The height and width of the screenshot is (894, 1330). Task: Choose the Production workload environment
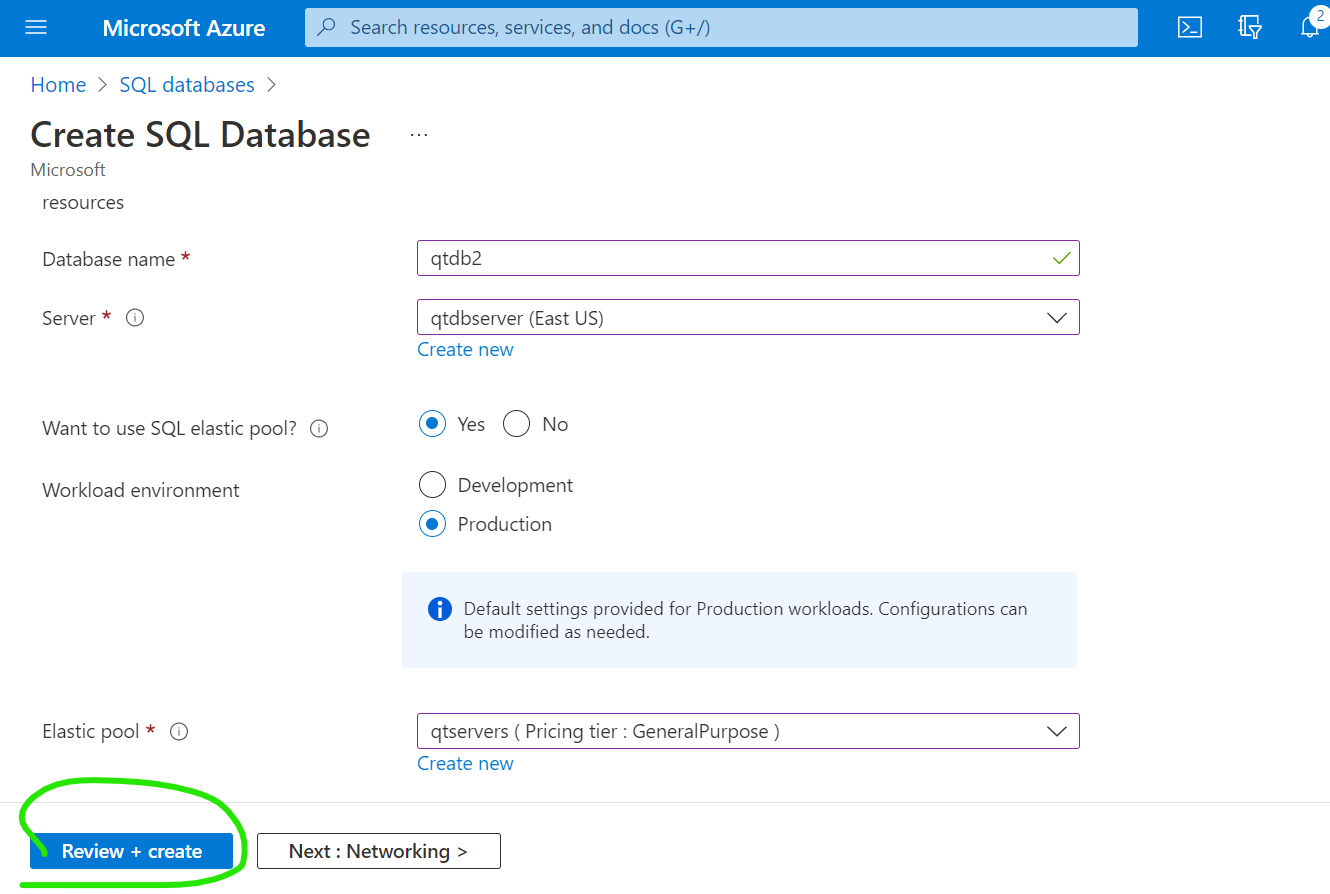pos(432,524)
